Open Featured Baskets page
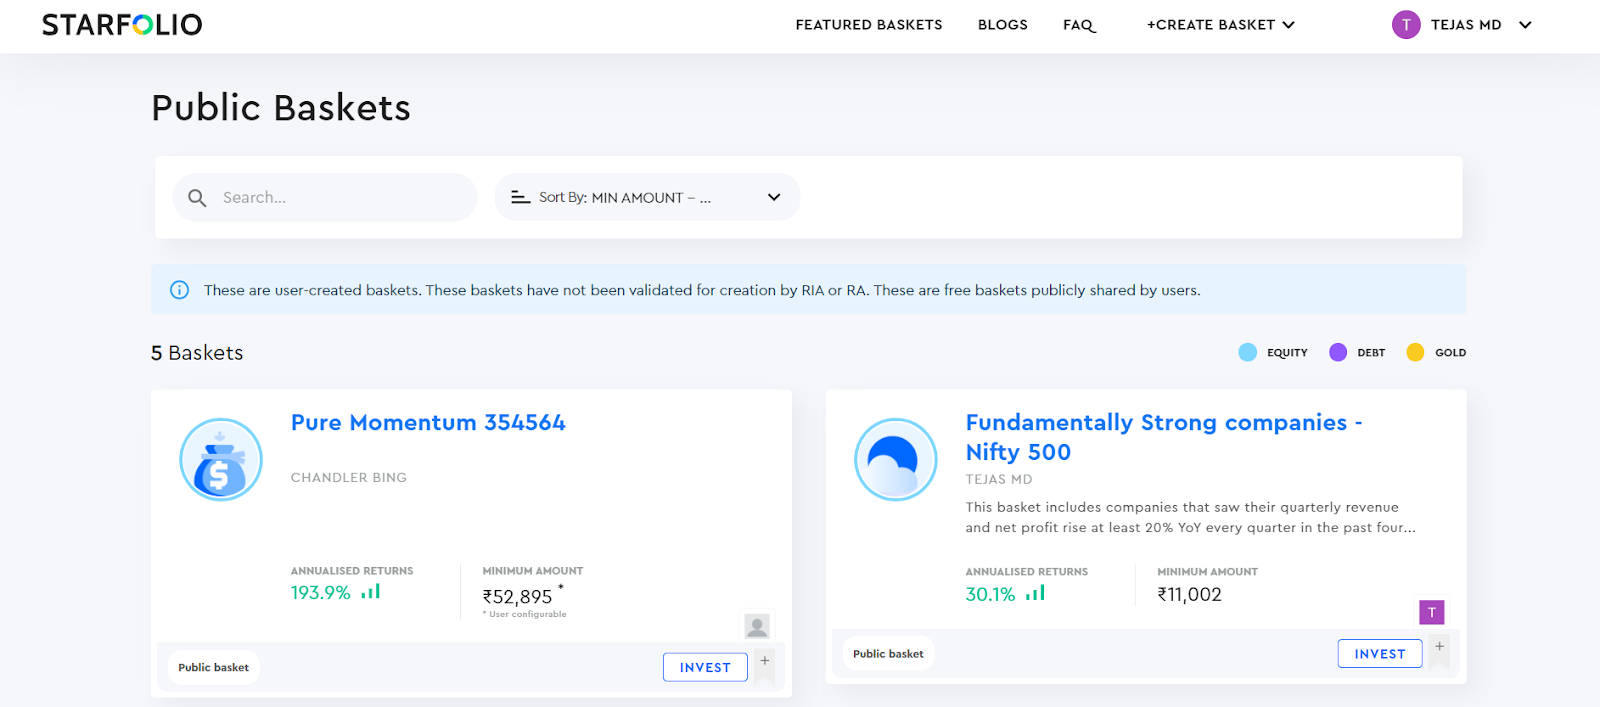Image resolution: width=1600 pixels, height=707 pixels. click(869, 25)
